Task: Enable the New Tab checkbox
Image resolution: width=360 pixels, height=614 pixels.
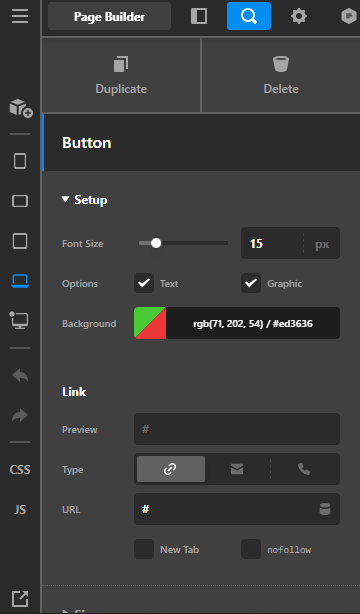Action: pos(144,549)
